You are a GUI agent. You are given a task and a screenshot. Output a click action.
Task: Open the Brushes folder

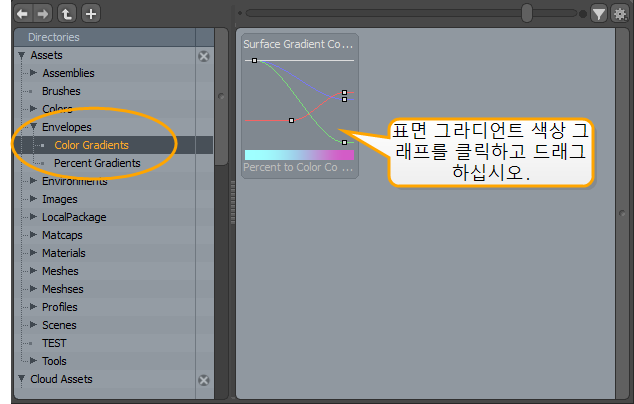coord(61,91)
